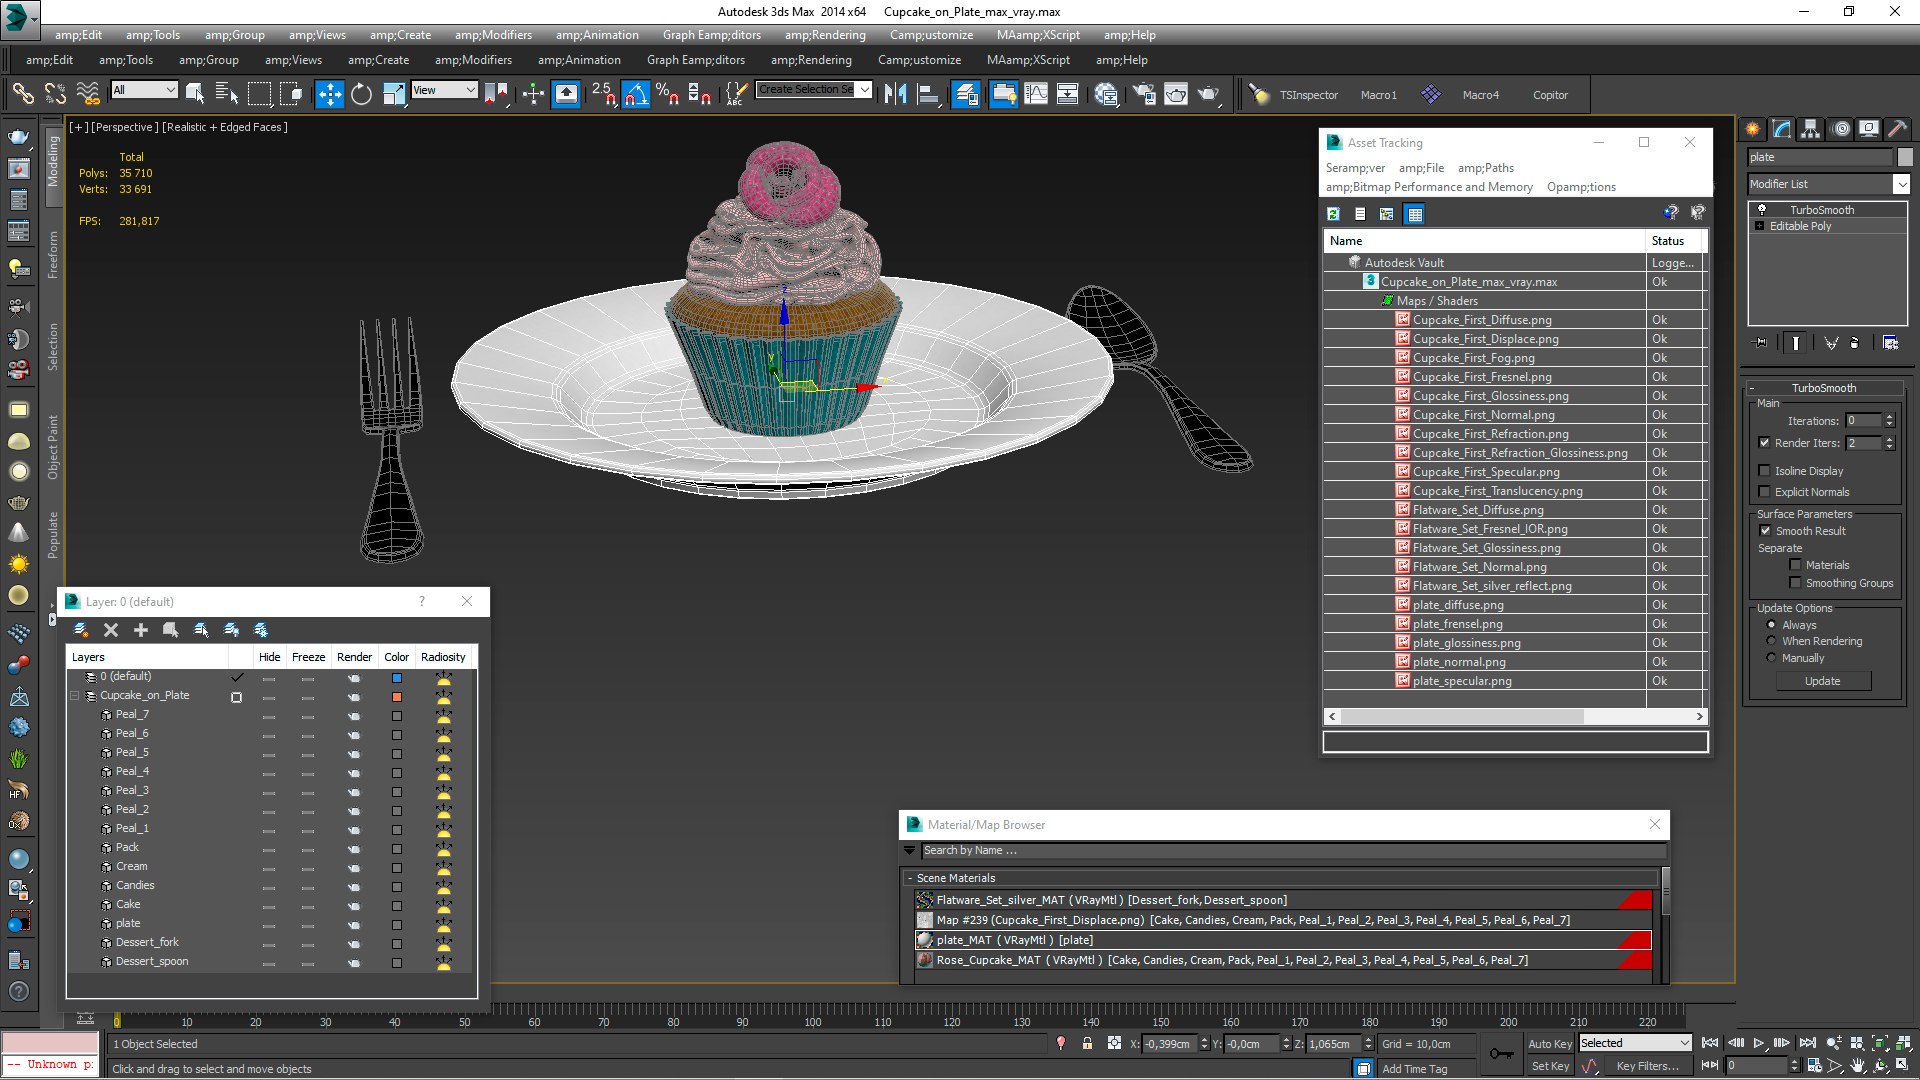Toggle the Selection Lock padlock icon

click(x=1087, y=1043)
